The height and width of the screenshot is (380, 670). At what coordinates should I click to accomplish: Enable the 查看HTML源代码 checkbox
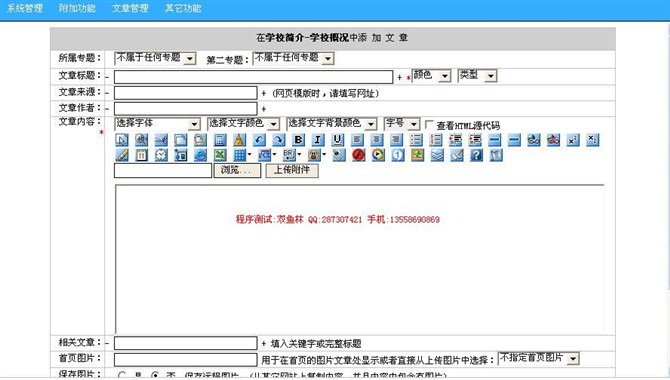click(429, 124)
